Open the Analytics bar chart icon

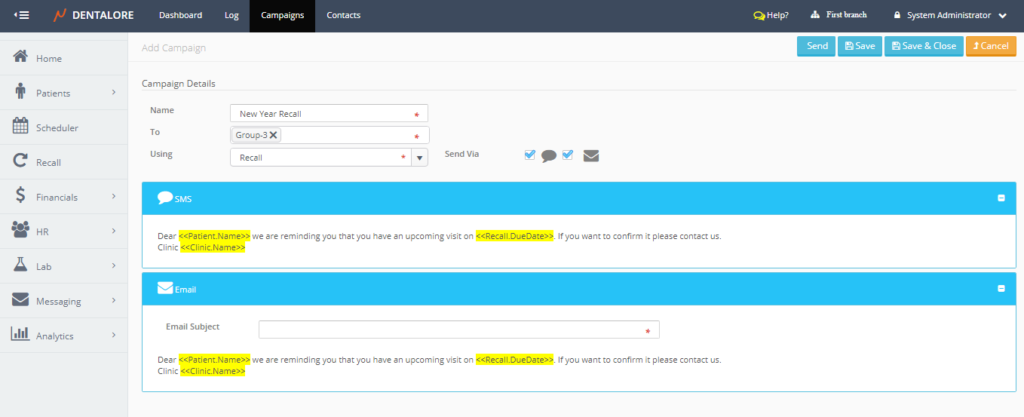click(x=19, y=335)
